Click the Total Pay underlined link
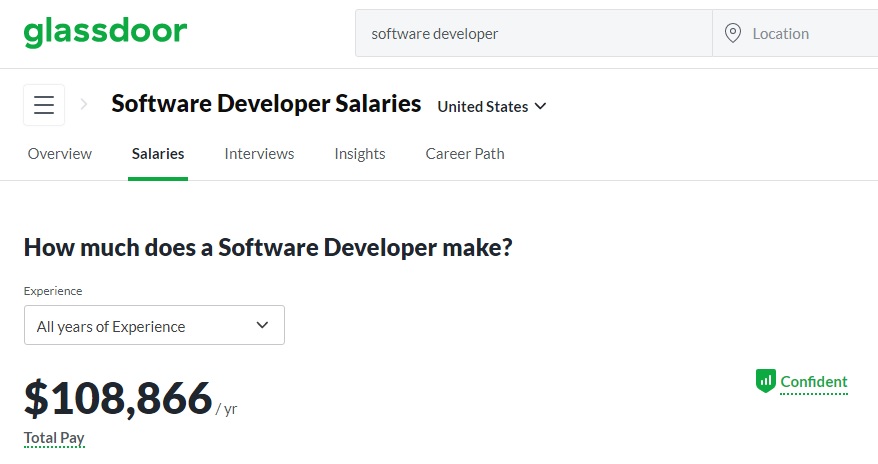Screen dimensions: 878x464 54,438
